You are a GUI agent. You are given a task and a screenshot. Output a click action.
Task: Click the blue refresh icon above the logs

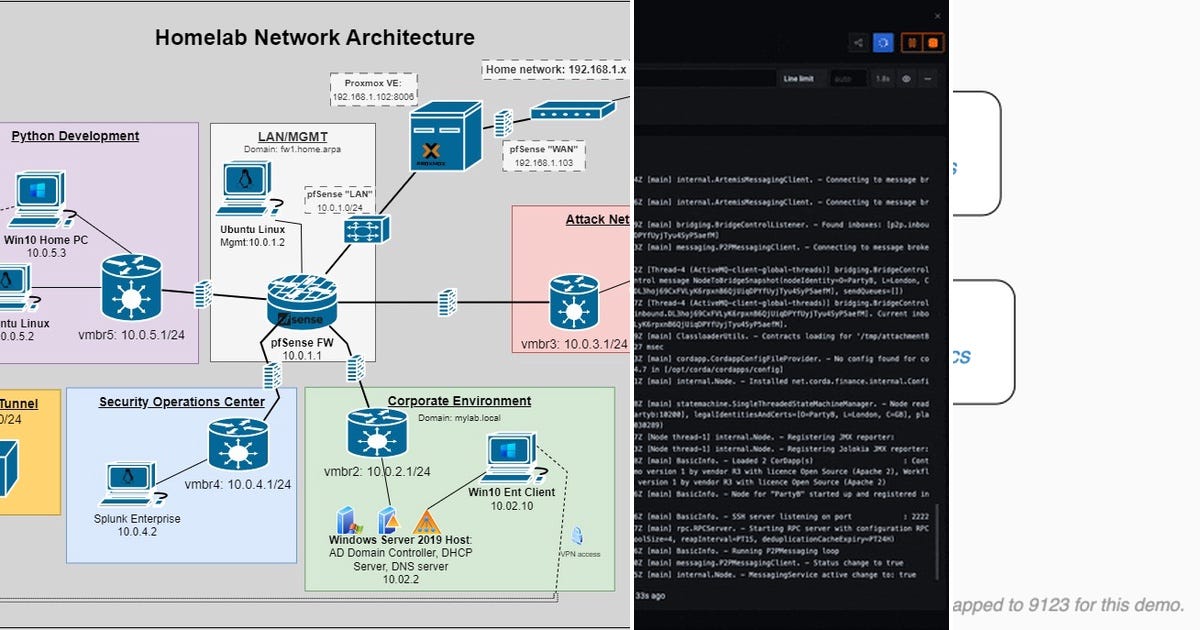883,43
